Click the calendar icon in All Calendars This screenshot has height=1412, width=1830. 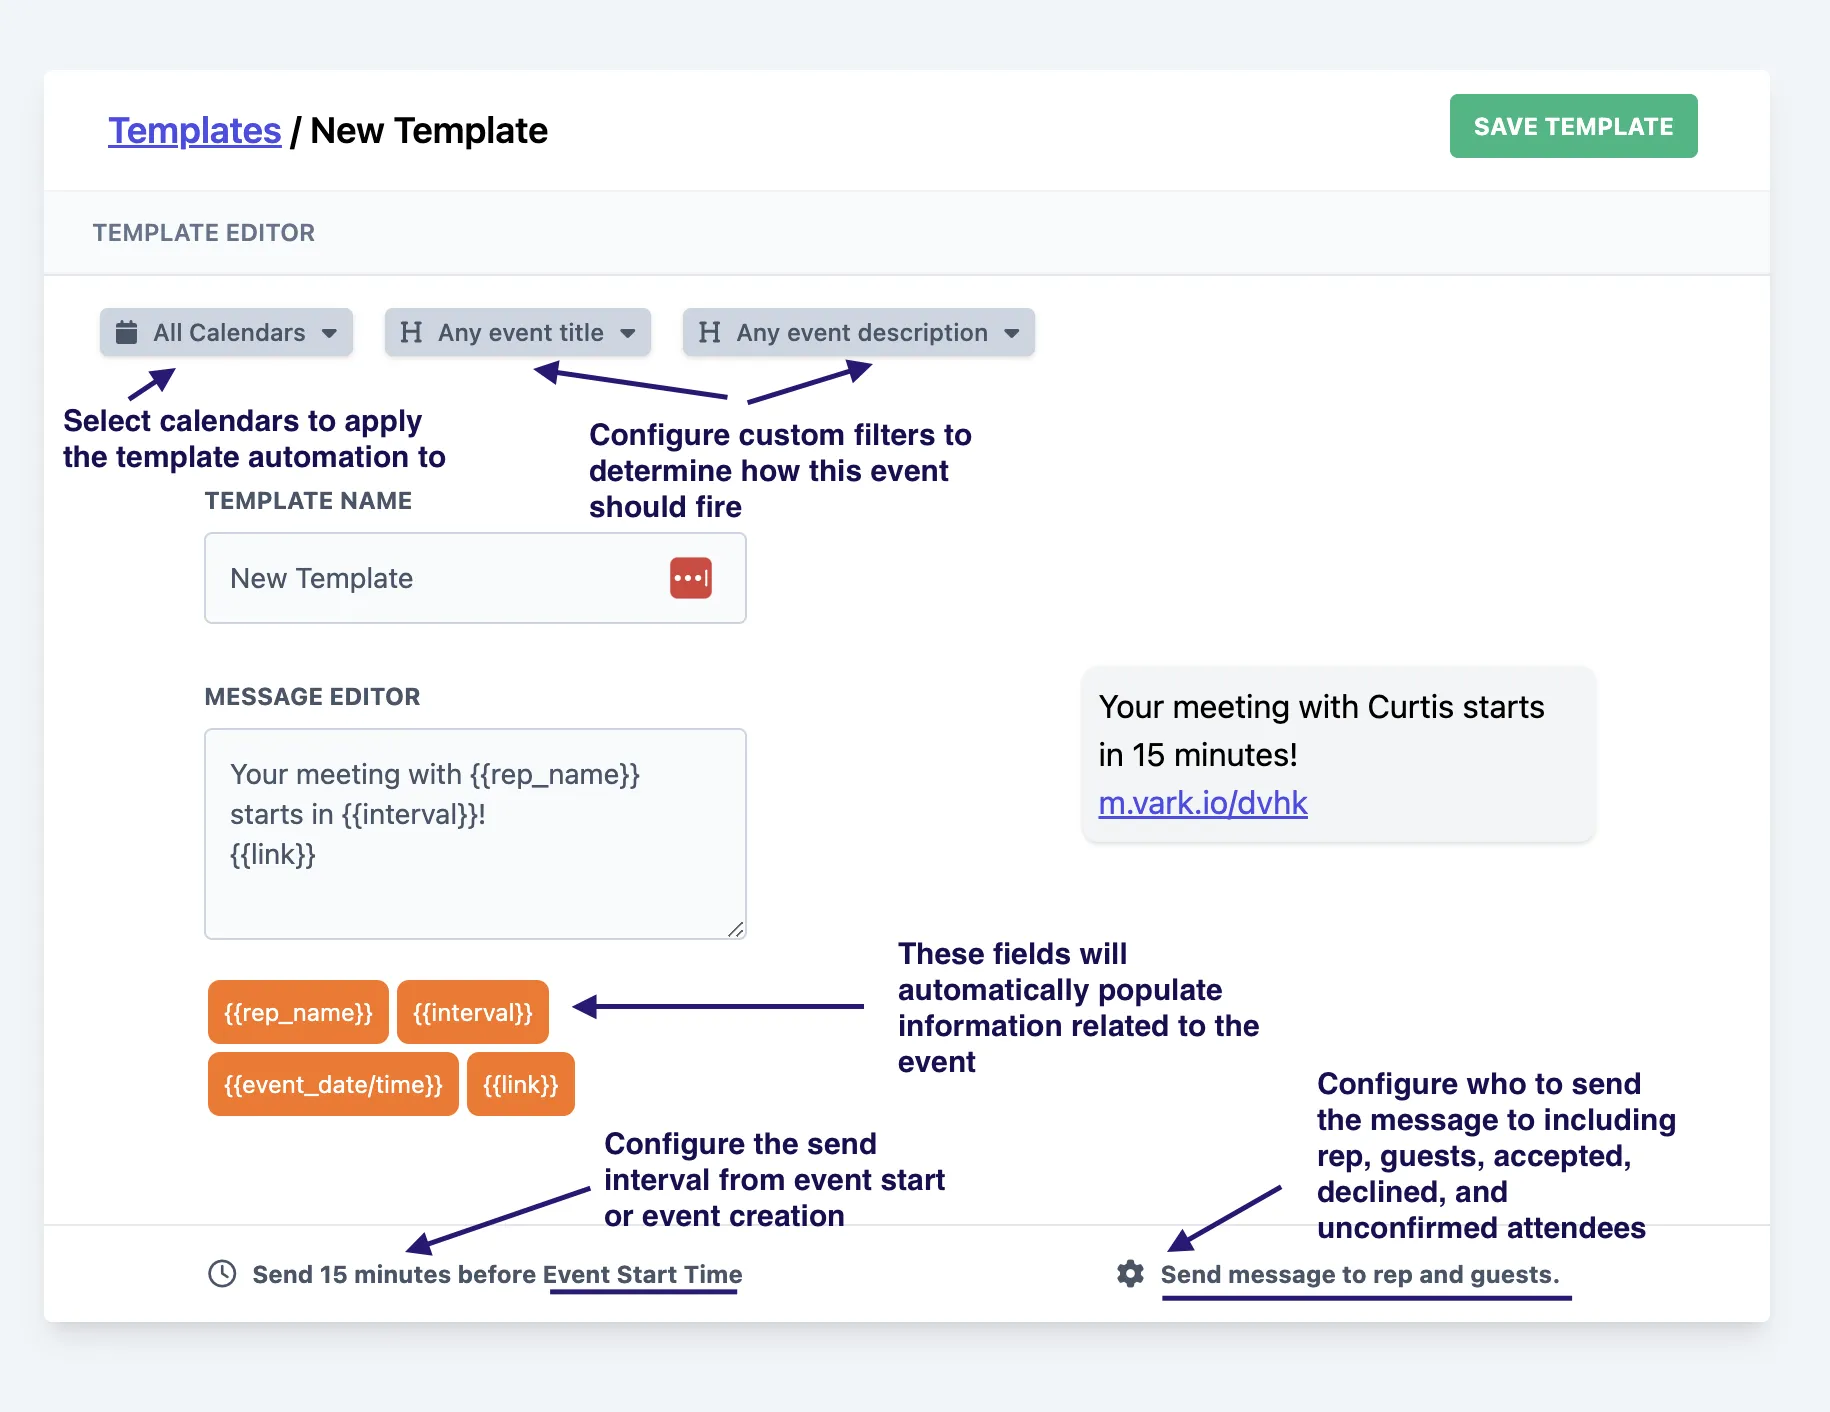point(126,332)
